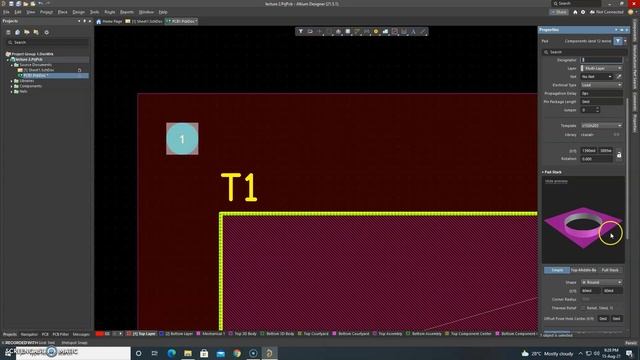This screenshot has height=360, width=640.
Task: Click the Mechanical 1 layer color swatch
Action: pyautogui.click(x=198, y=333)
